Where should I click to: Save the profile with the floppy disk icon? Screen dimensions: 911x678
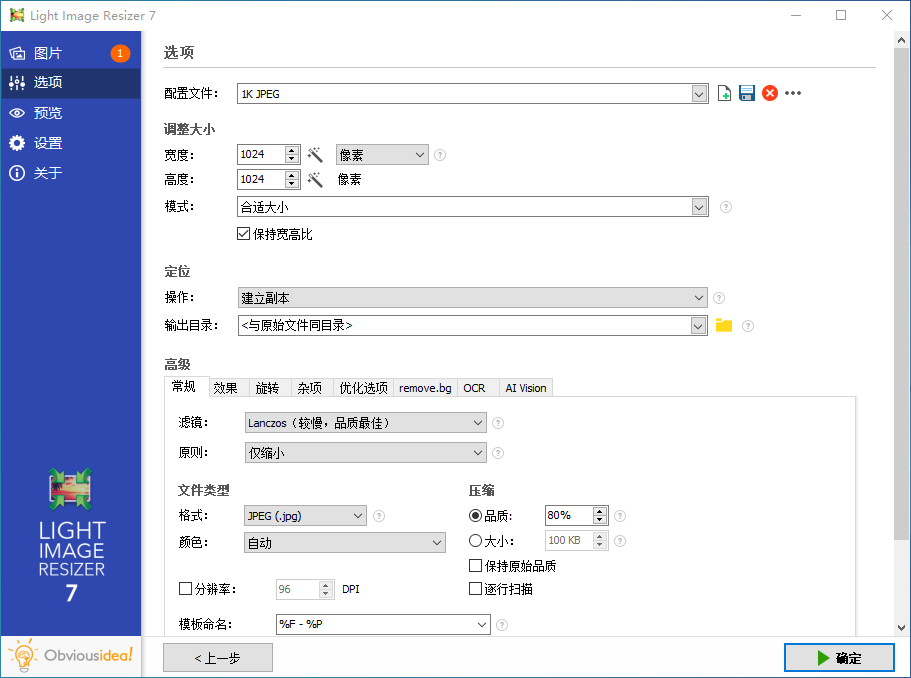[x=747, y=93]
